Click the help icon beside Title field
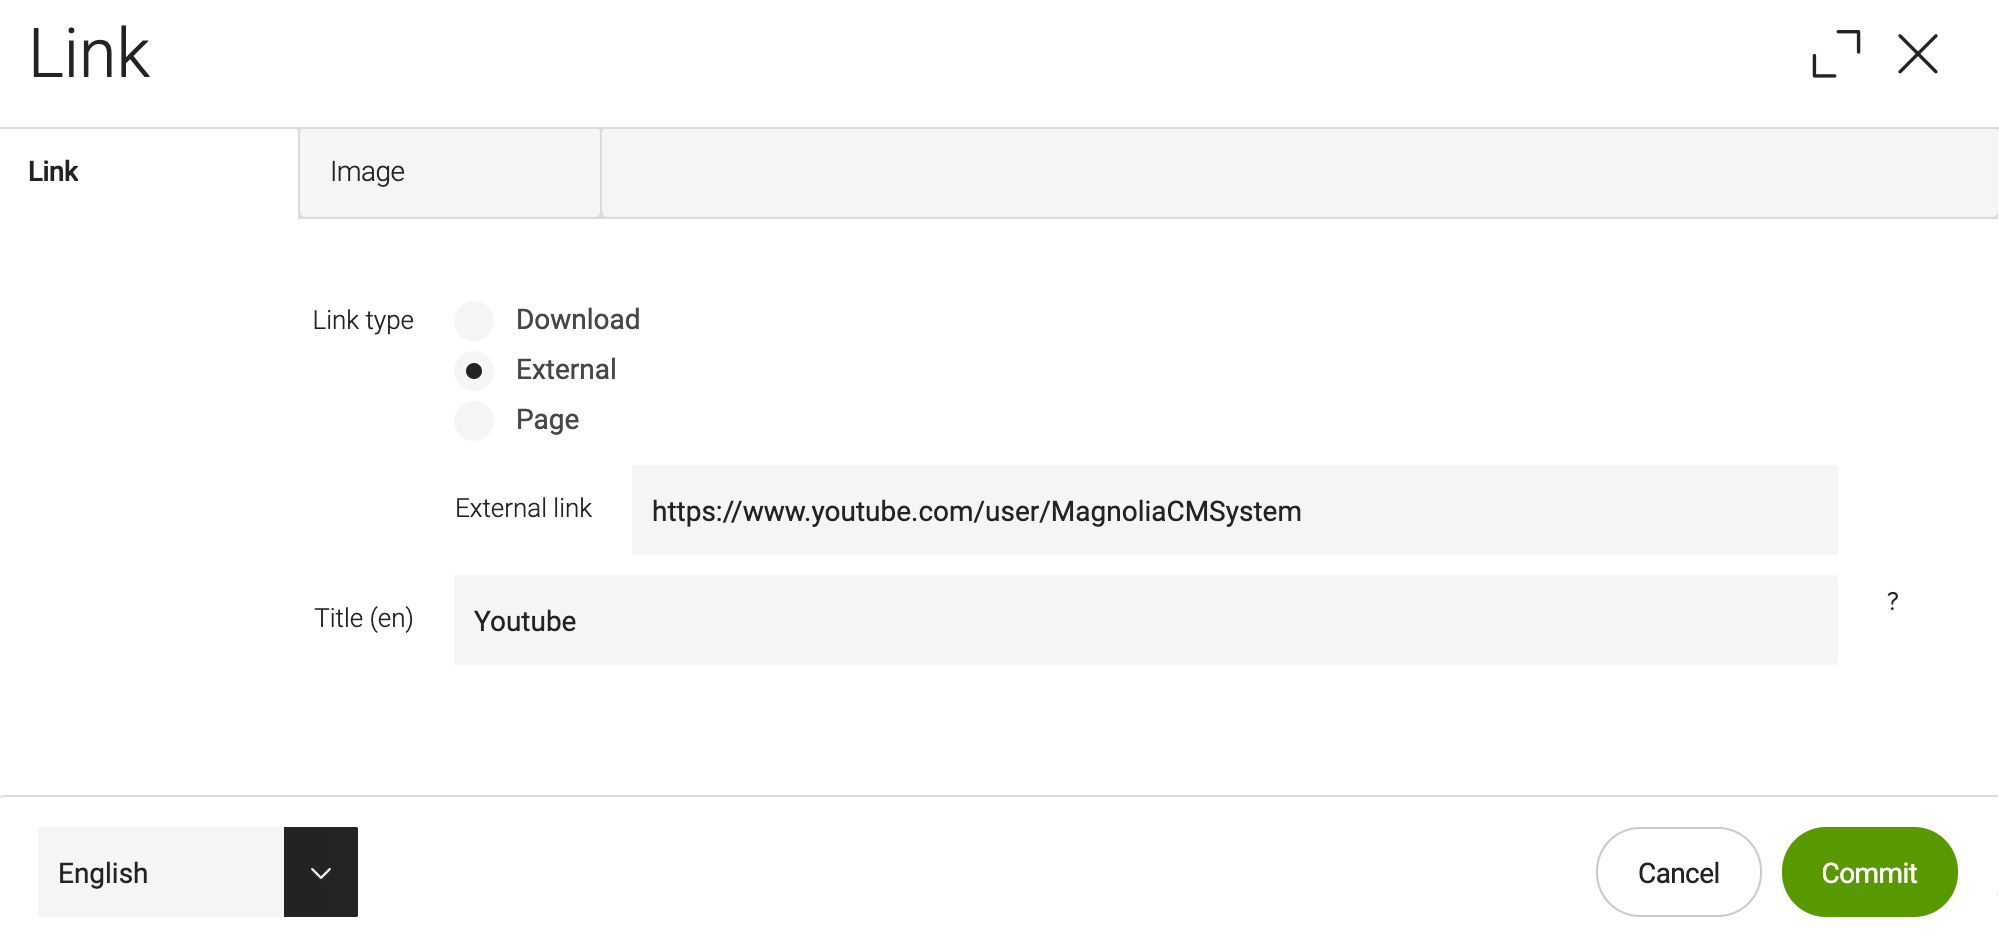This screenshot has height=938, width=1999. tap(1892, 600)
